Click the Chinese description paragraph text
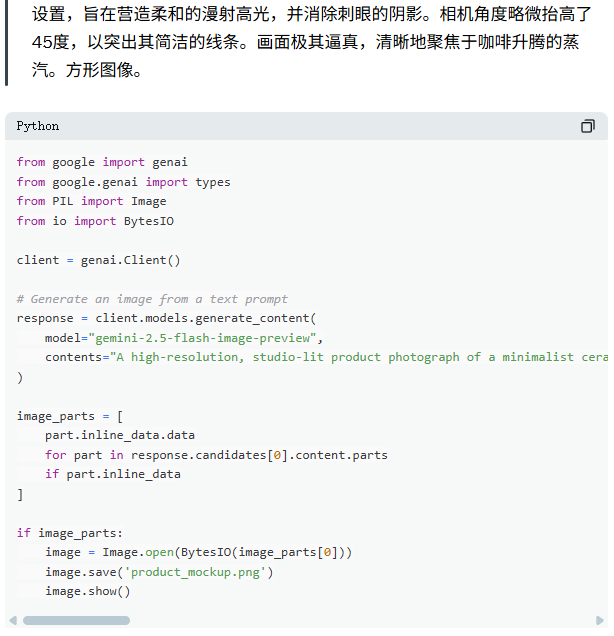 pos(300,44)
